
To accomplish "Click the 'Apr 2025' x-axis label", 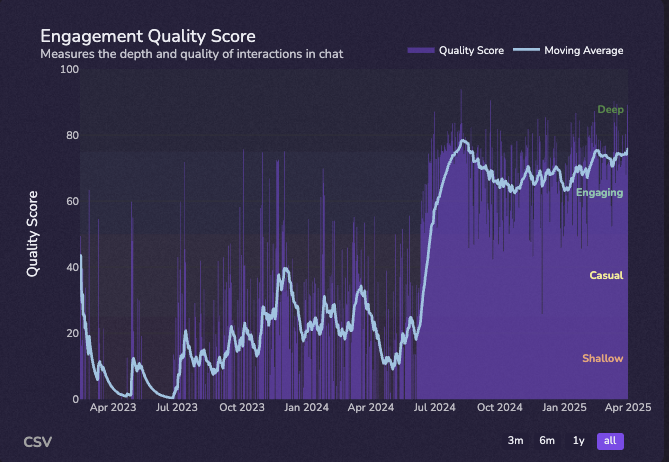I will click(x=628, y=407).
